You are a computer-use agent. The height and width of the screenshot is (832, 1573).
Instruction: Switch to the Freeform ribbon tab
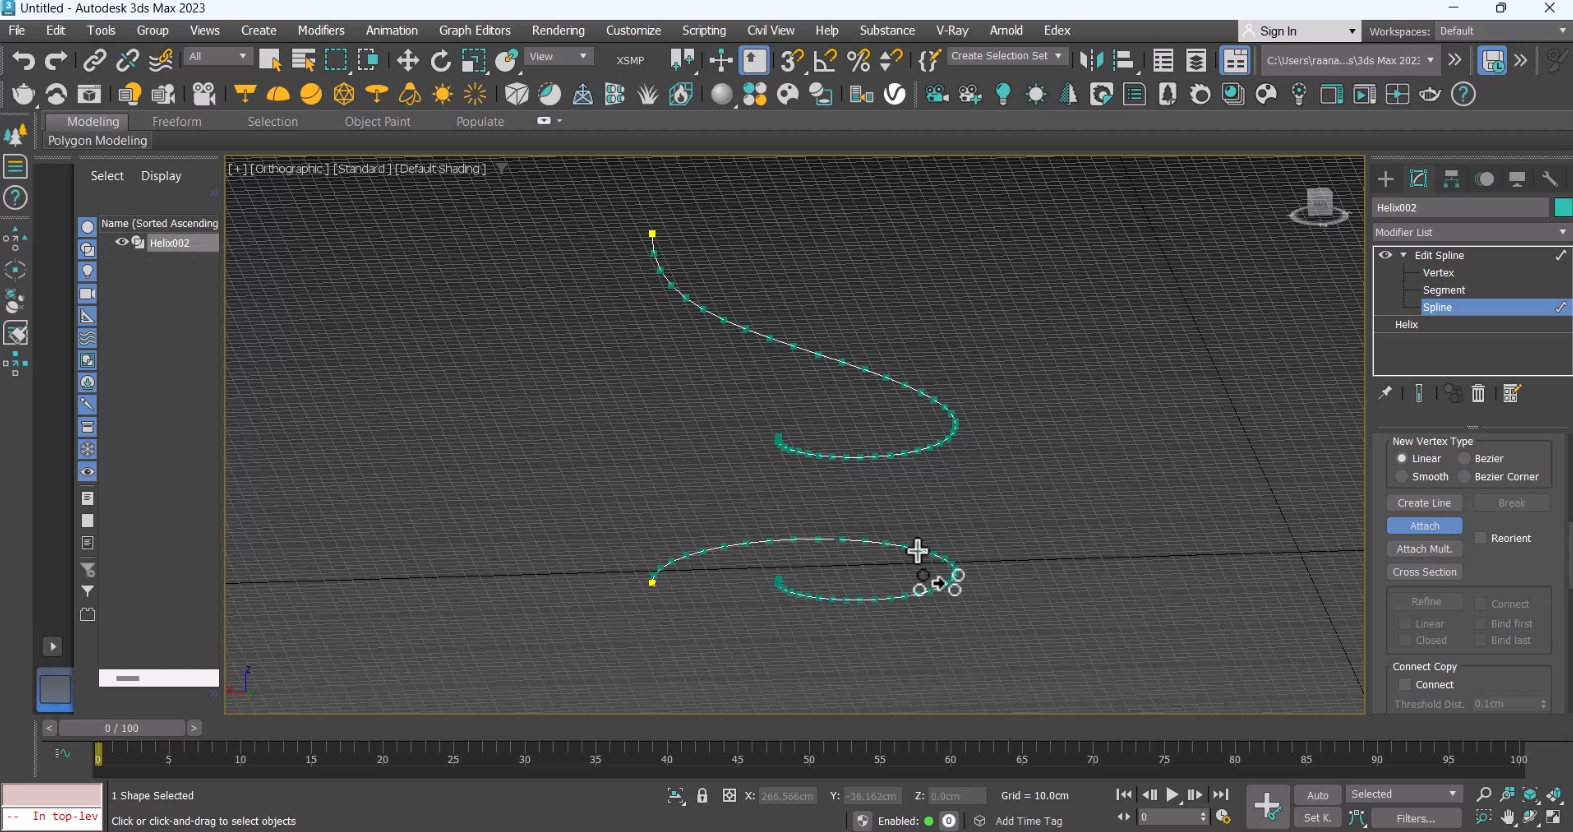tap(177, 122)
